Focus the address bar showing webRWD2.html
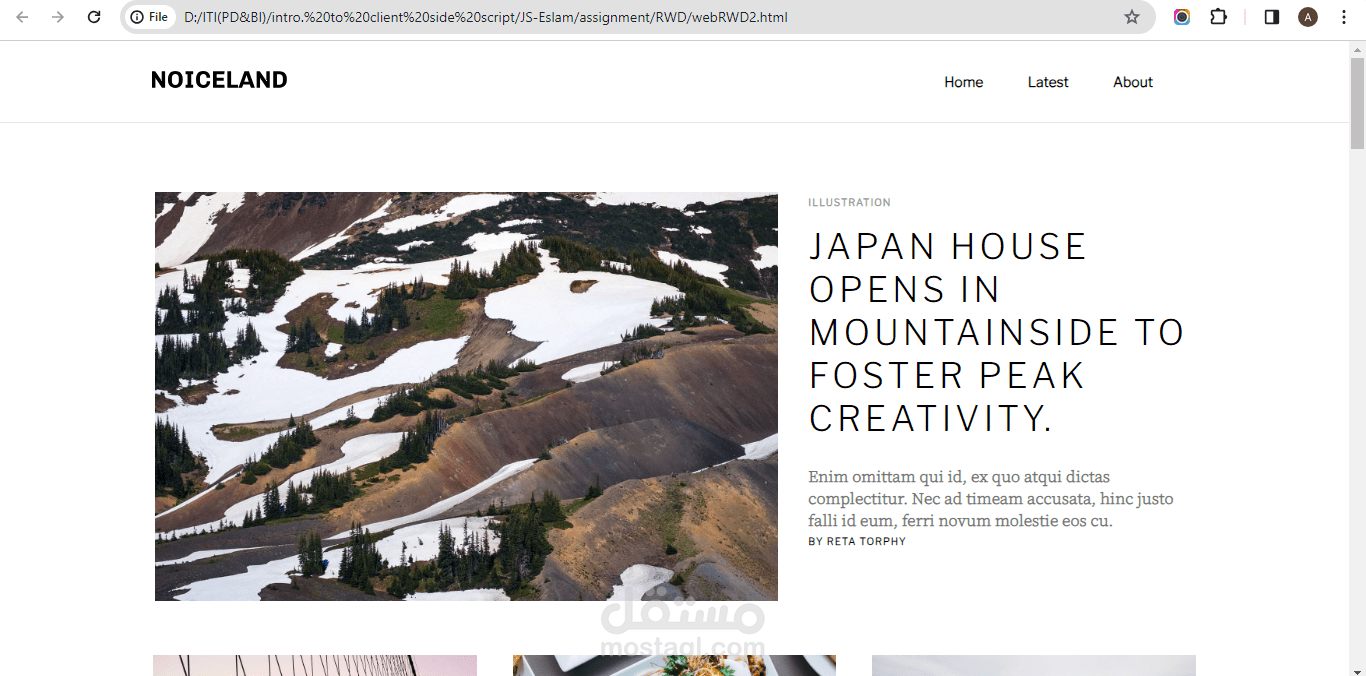 click(640, 17)
